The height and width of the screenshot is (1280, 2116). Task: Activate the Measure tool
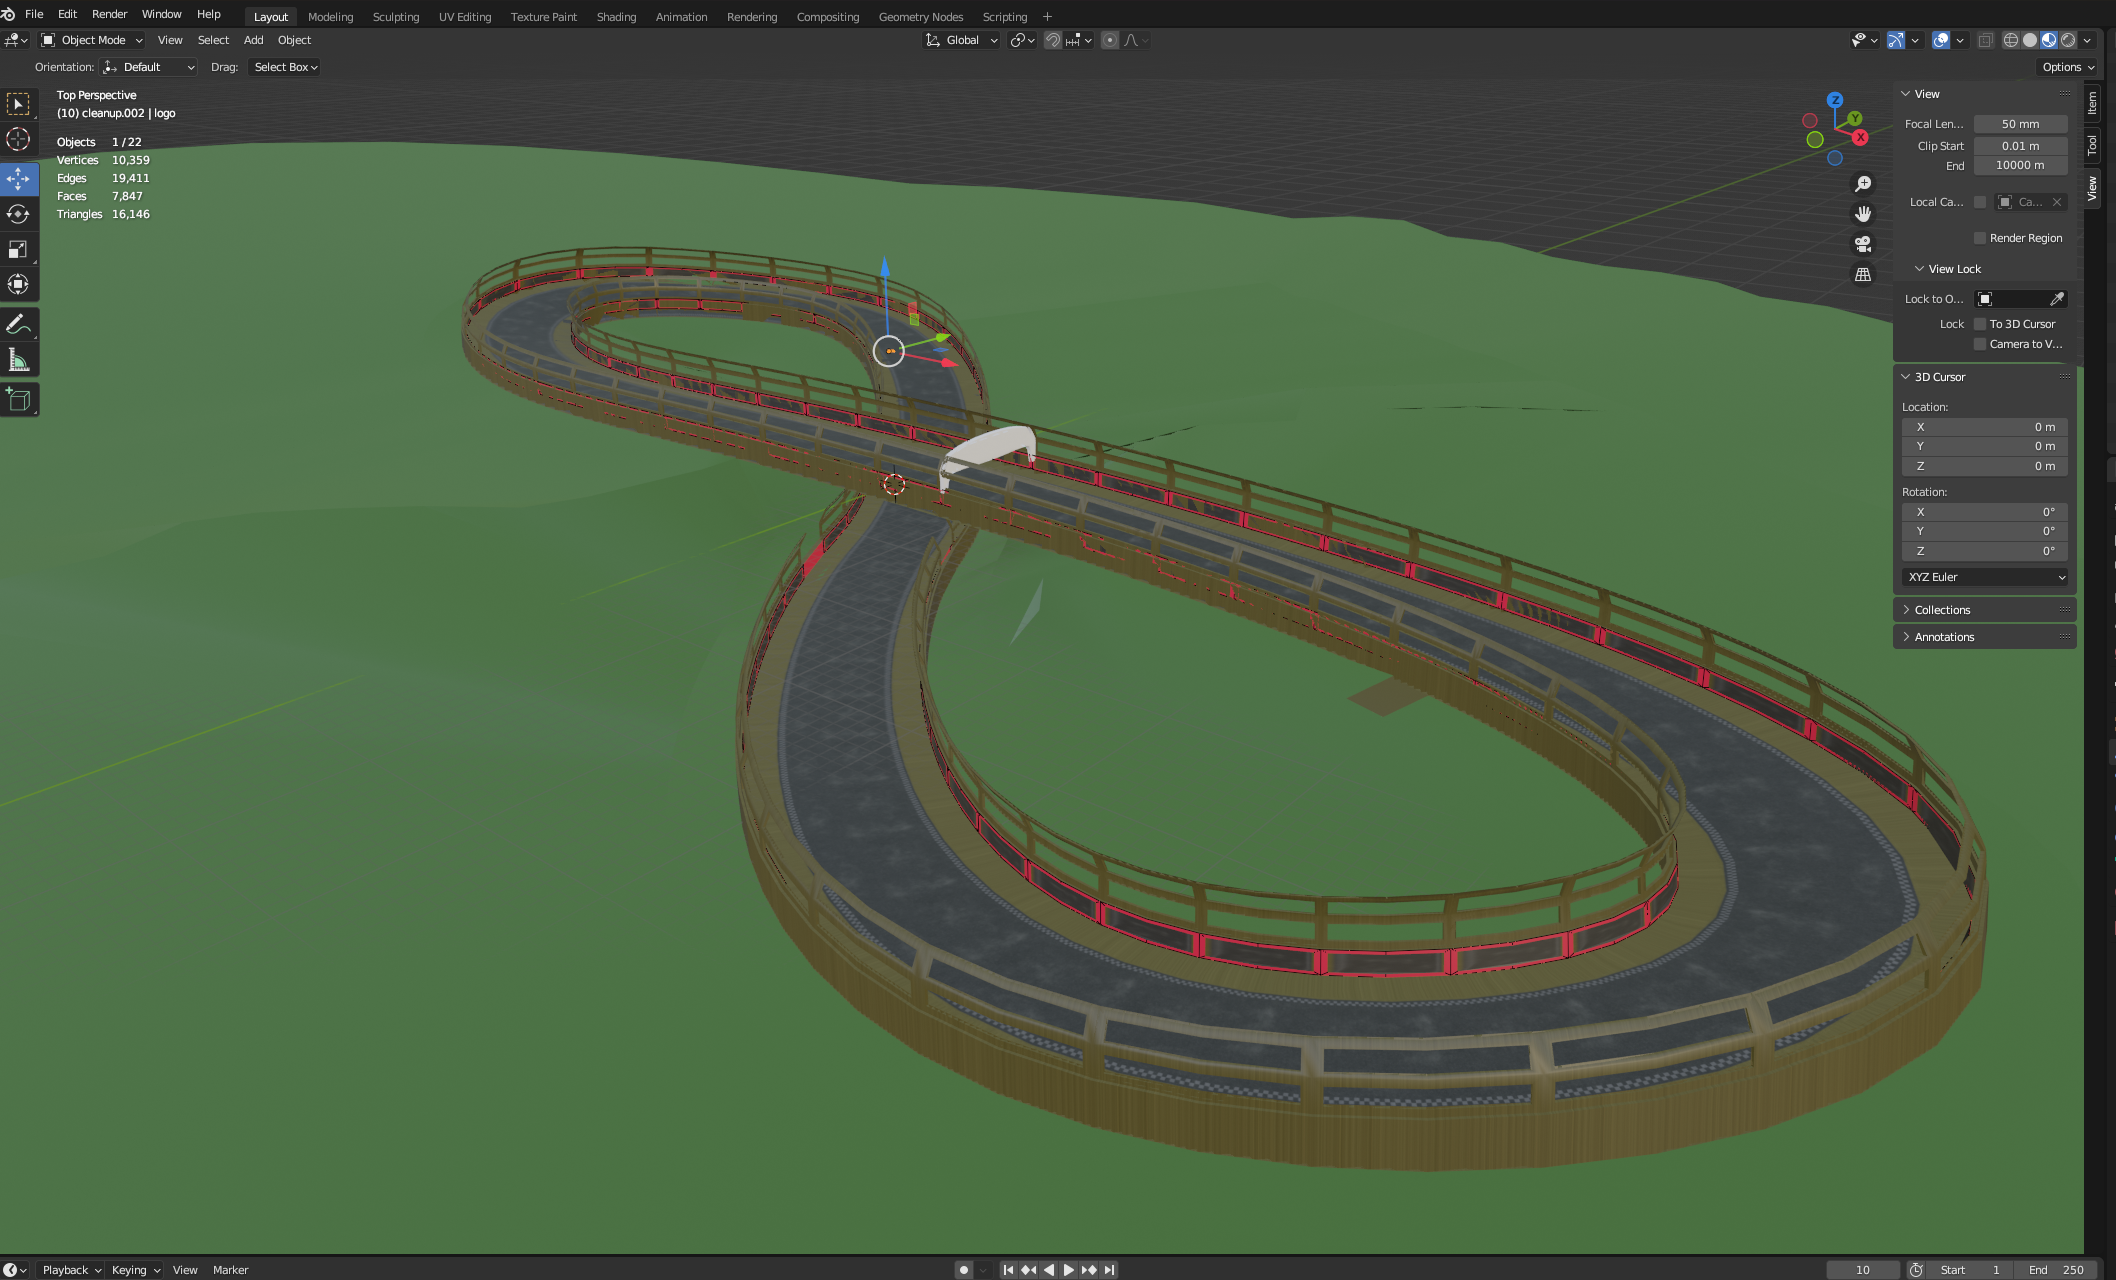pos(18,358)
